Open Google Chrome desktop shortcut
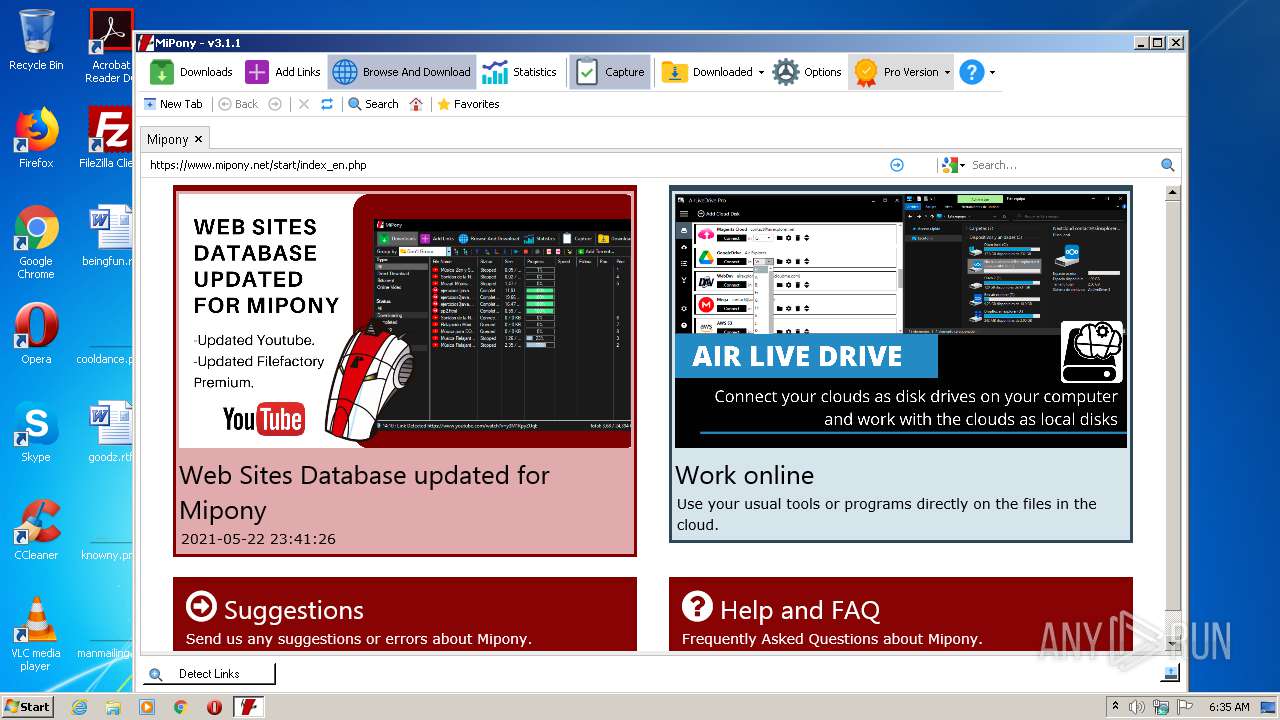The height and width of the screenshot is (720, 1280). 36,242
